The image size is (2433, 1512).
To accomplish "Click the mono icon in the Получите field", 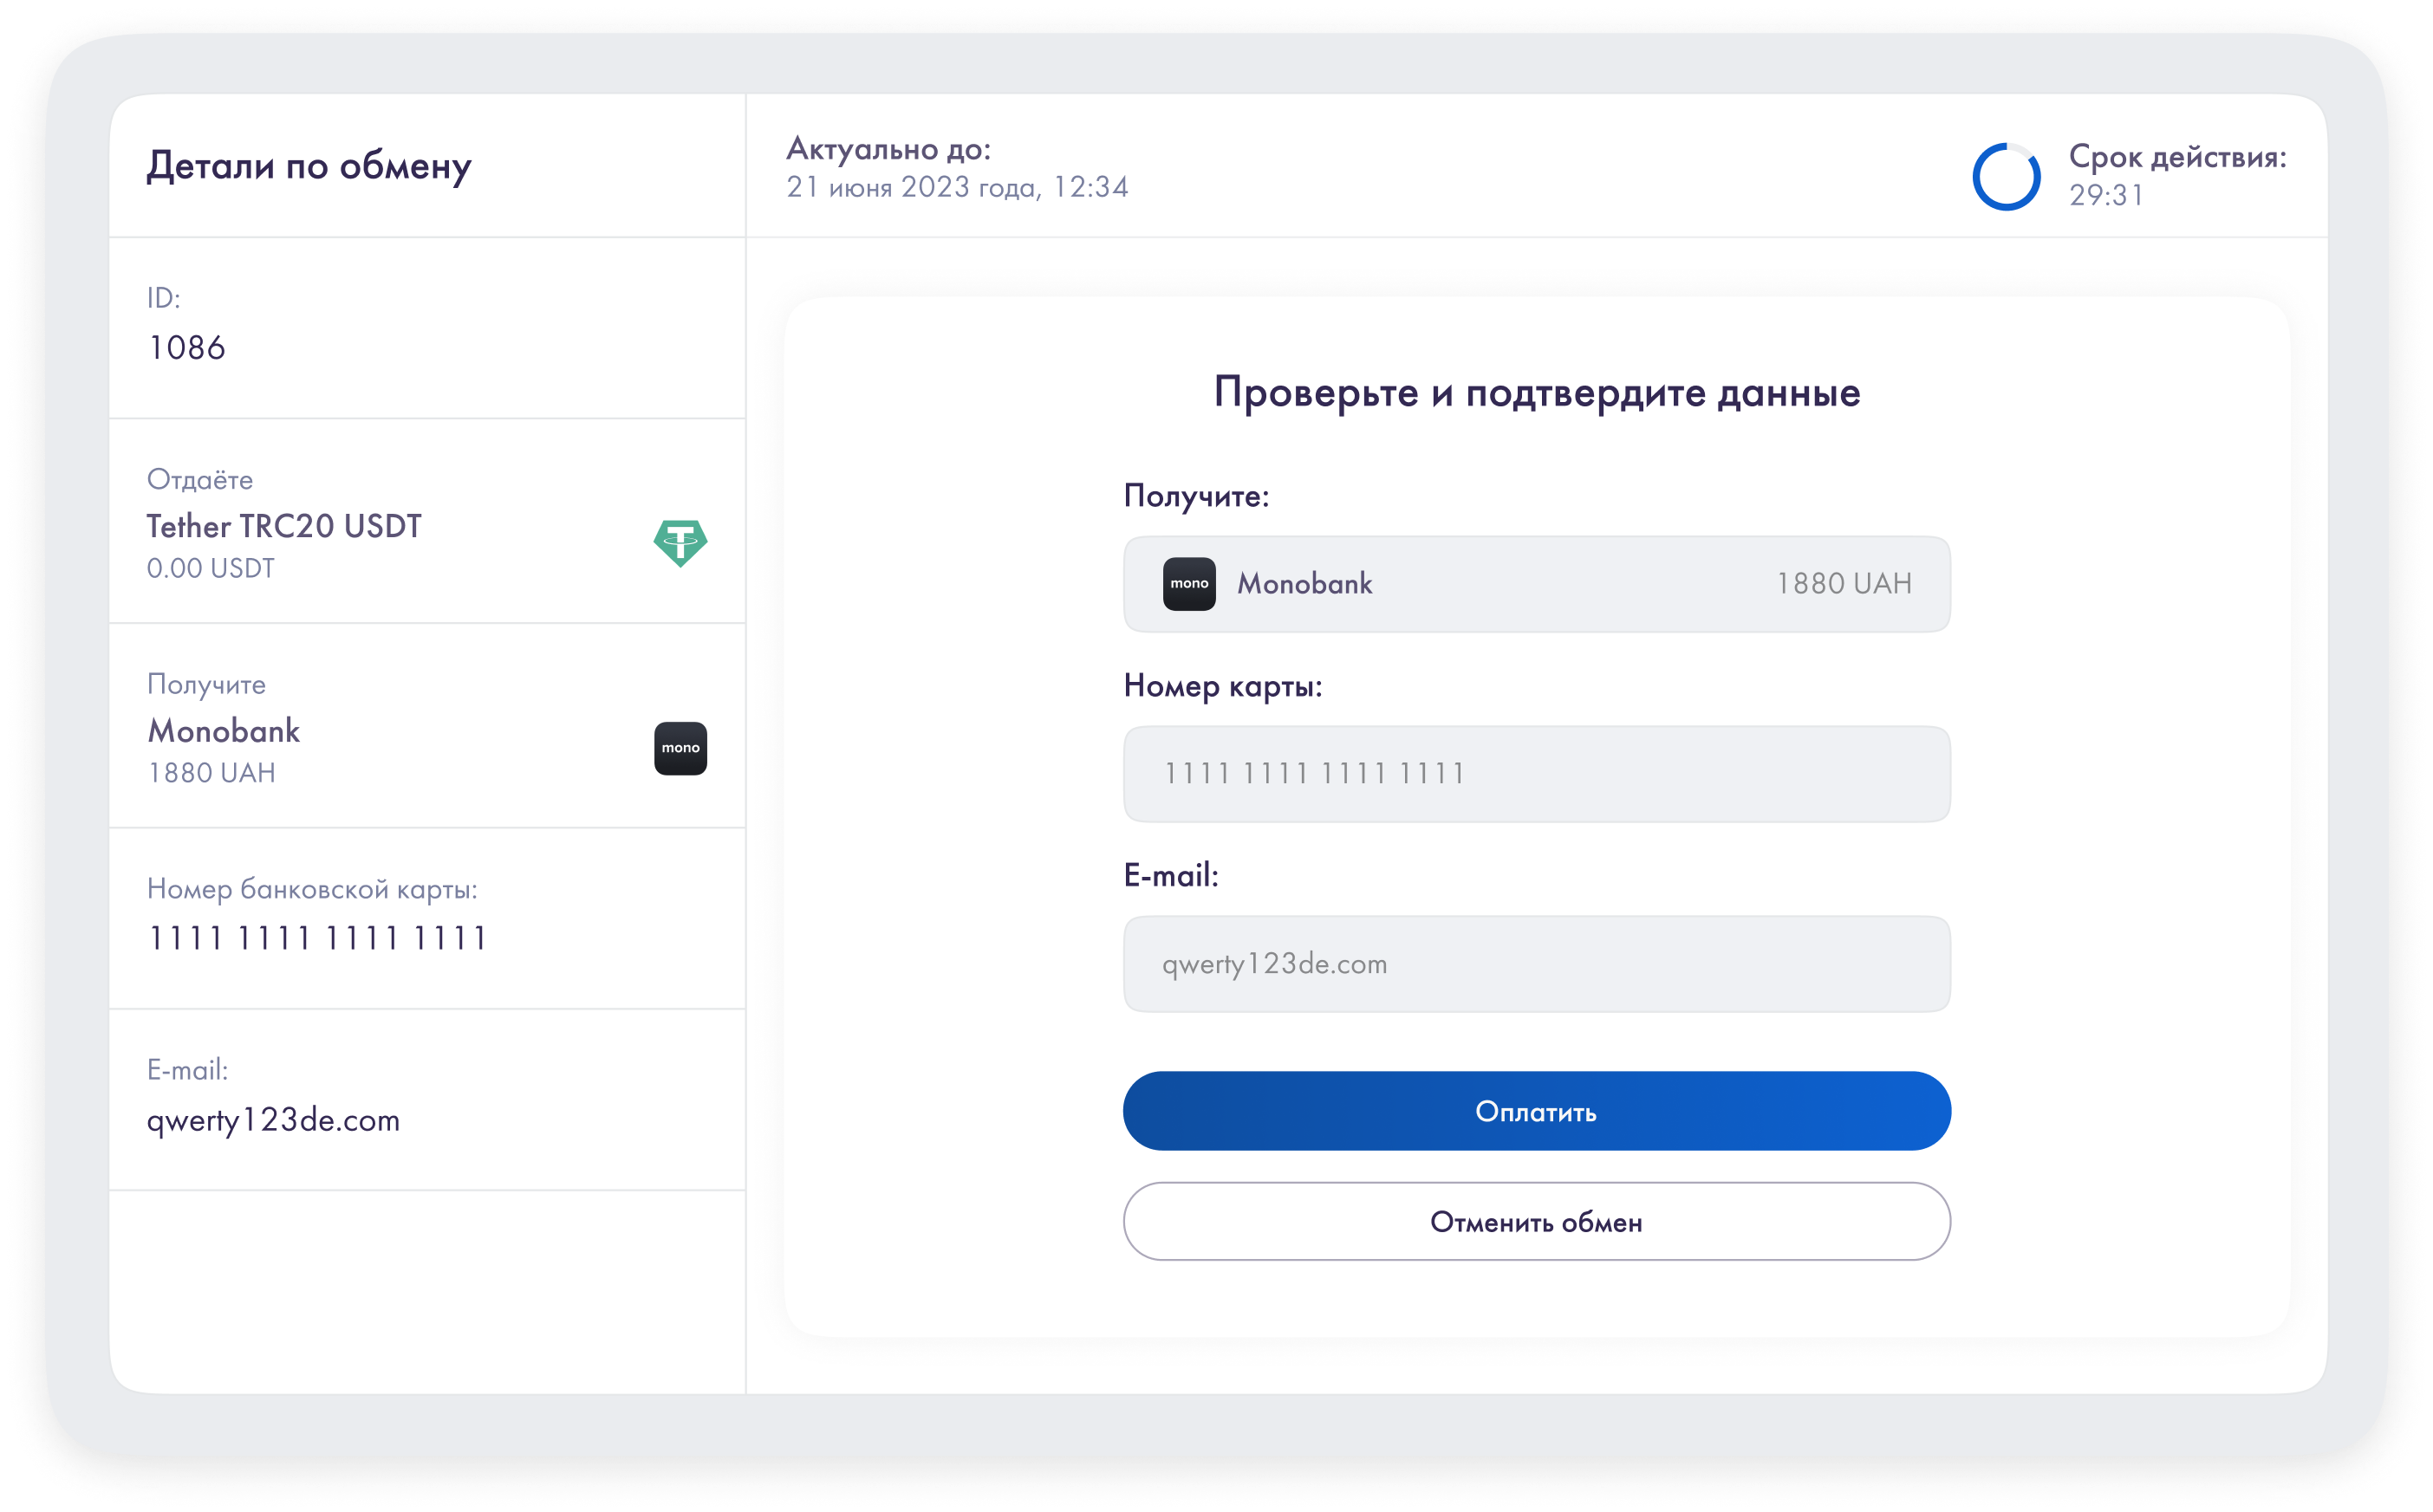I will tap(1189, 584).
